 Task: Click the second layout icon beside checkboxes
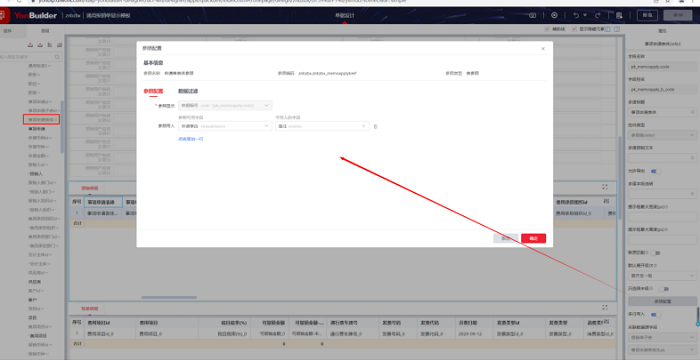pos(617,29)
